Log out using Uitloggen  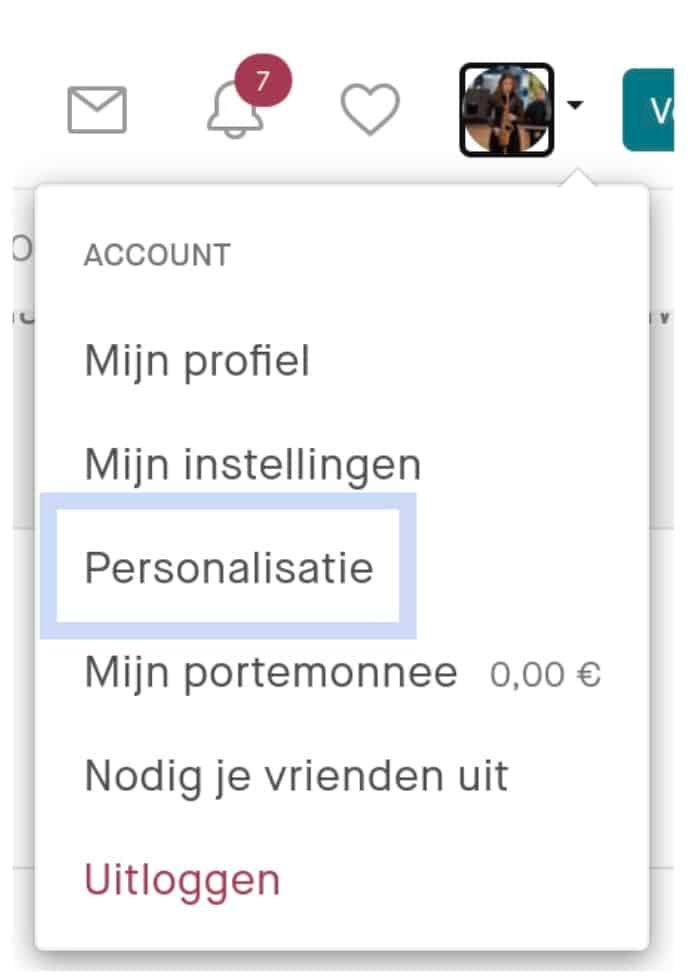pyautogui.click(x=182, y=880)
